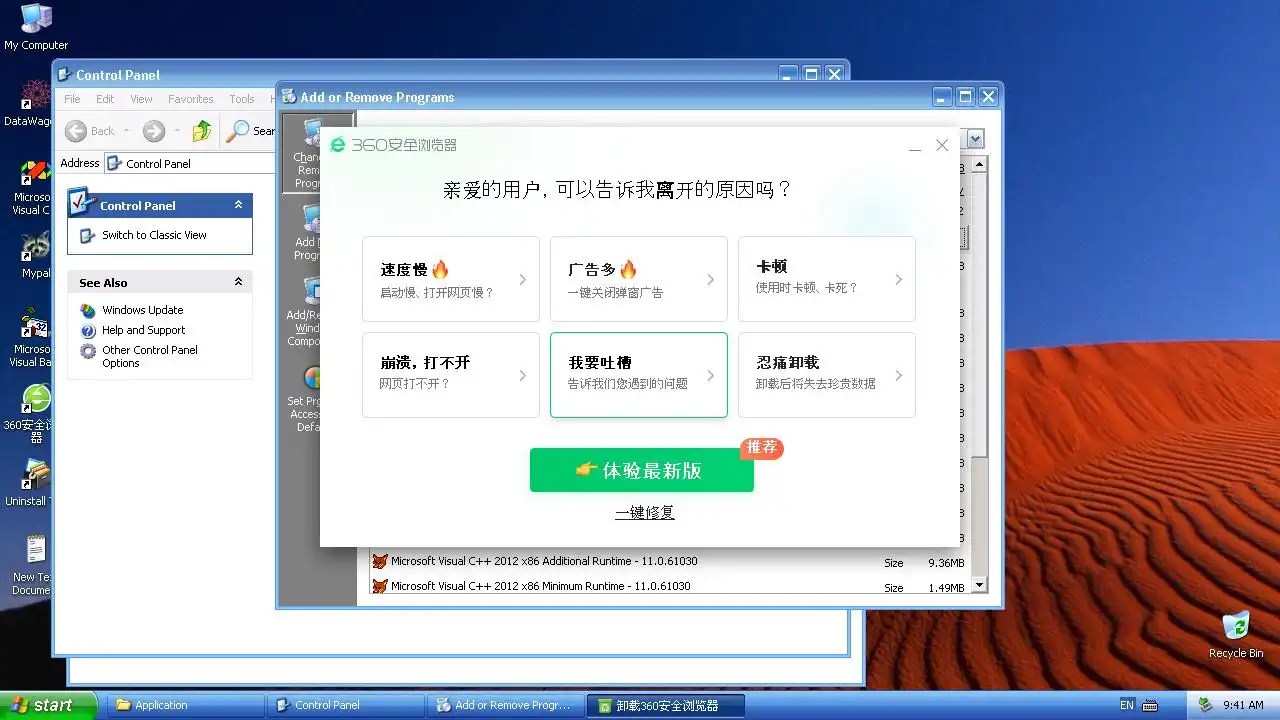
Task: Click the system tray clock 9:41 AM
Action: click(1243, 705)
